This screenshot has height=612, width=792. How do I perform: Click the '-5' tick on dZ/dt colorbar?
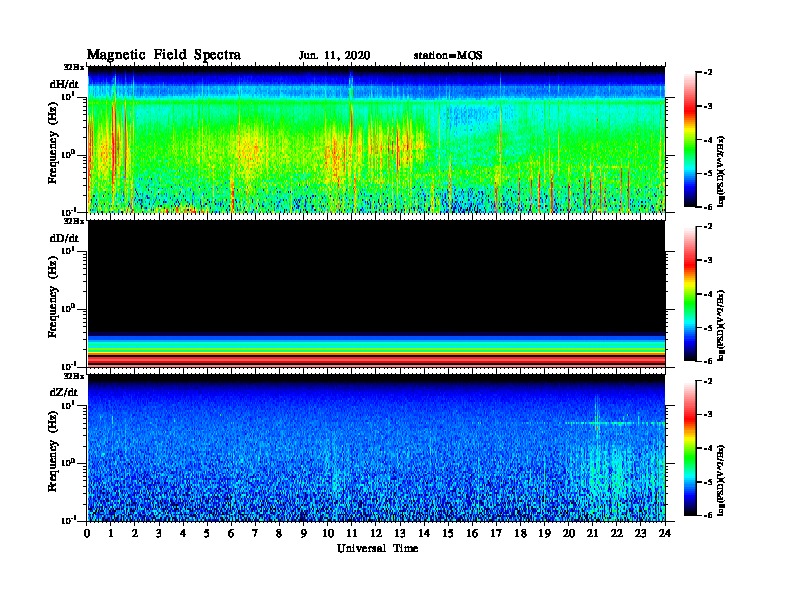click(708, 482)
